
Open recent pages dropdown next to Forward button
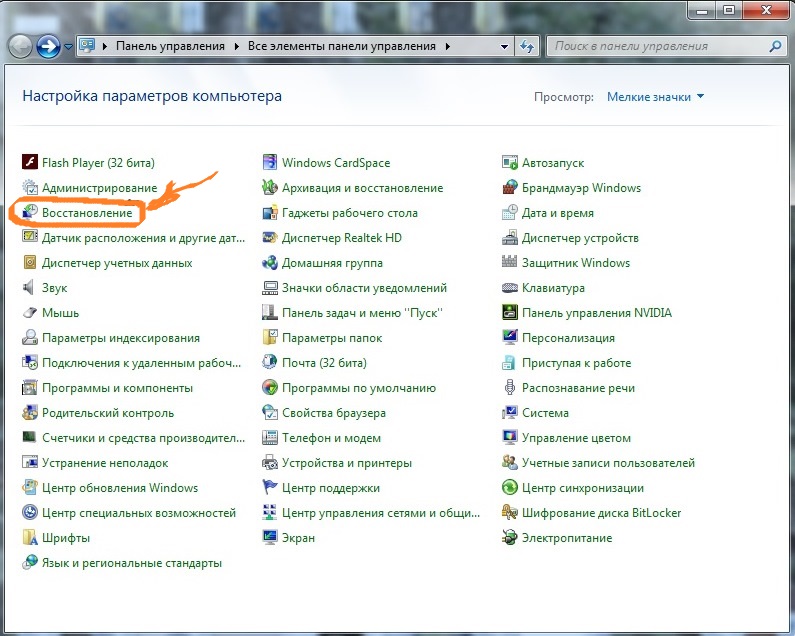(68, 46)
